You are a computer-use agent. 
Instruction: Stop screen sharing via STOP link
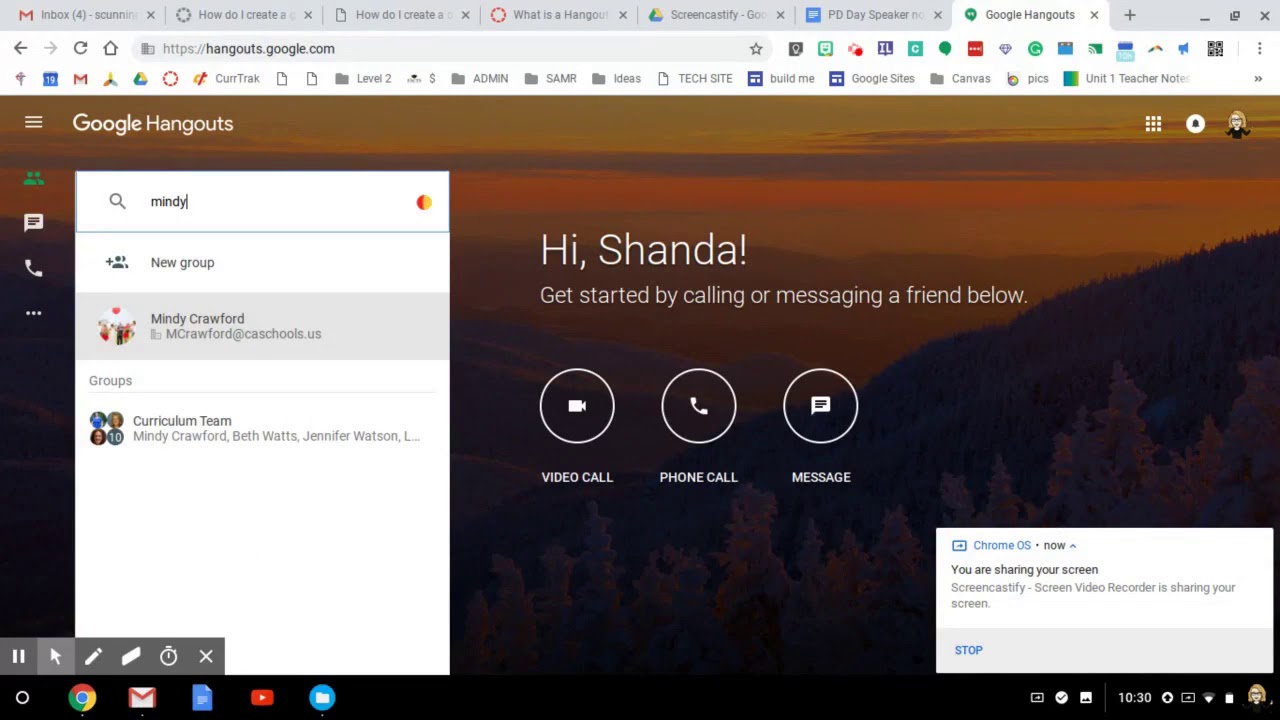[968, 650]
